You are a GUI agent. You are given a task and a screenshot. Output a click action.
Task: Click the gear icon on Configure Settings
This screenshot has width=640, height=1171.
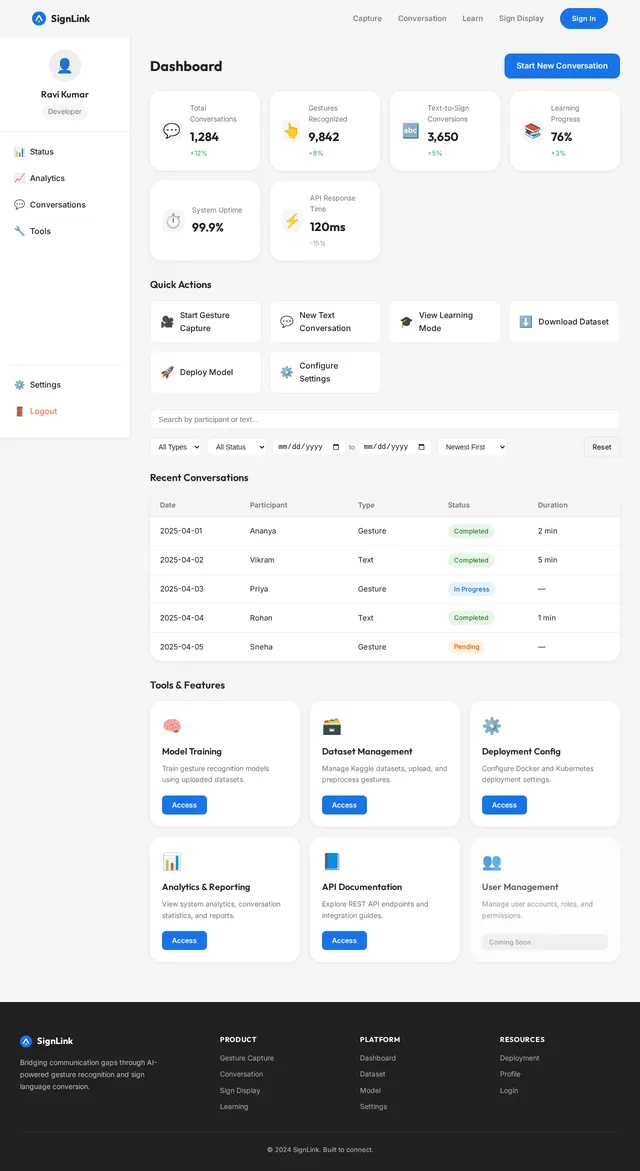(x=287, y=372)
